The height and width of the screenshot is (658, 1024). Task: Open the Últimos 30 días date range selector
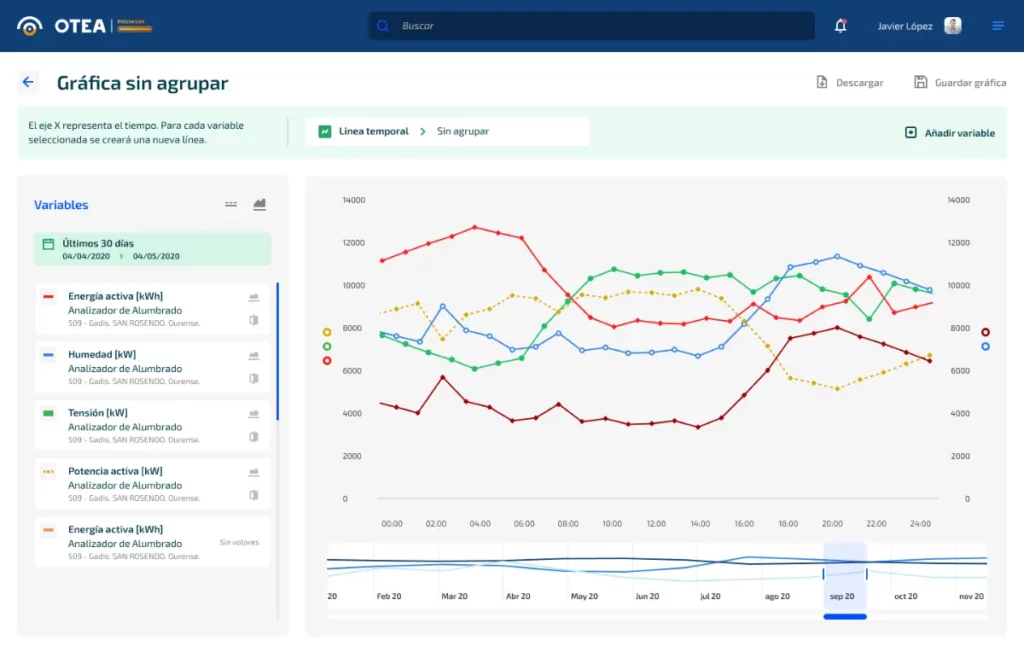[x=153, y=249]
